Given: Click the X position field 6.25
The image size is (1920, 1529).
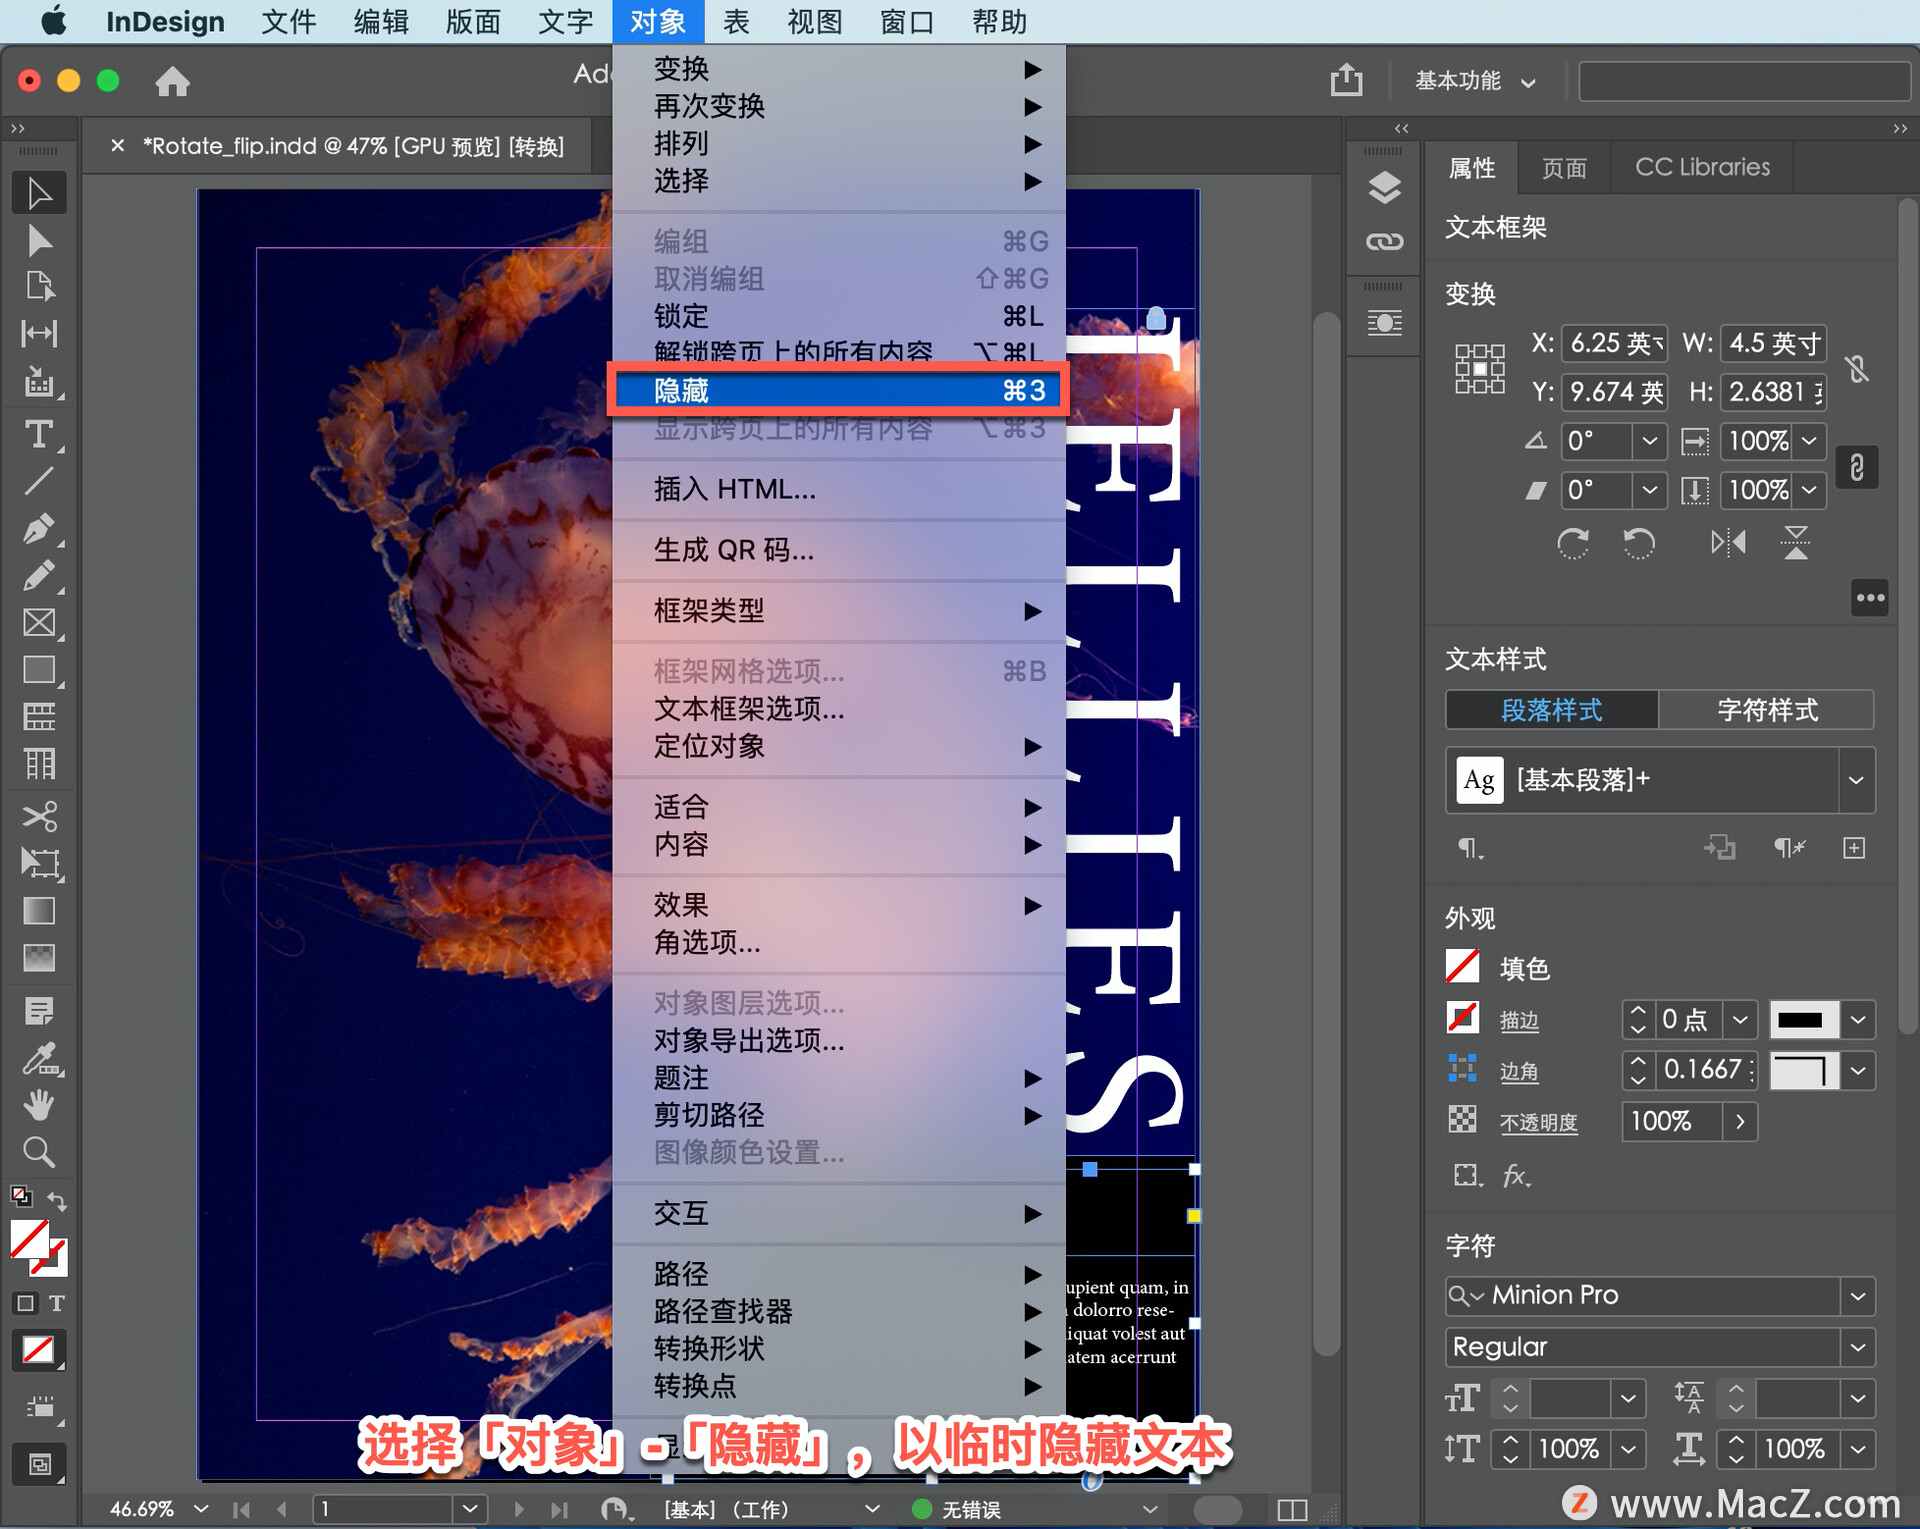Looking at the screenshot, I should click(x=1613, y=344).
